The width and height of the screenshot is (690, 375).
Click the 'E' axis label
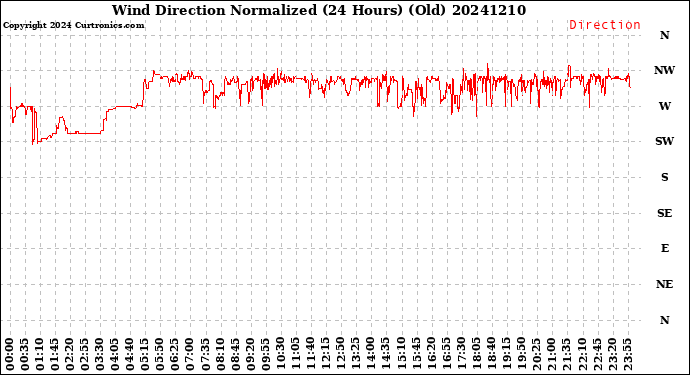click(x=664, y=249)
